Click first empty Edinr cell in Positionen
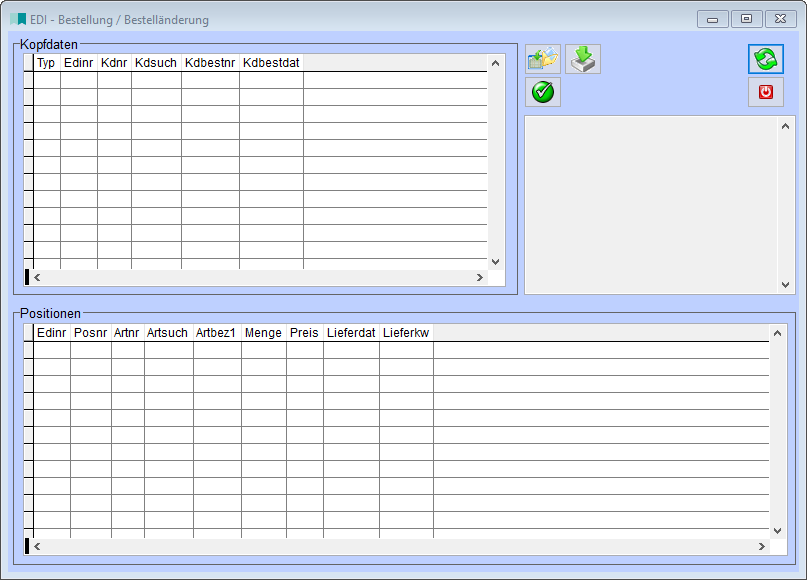This screenshot has height=580, width=807. (52, 350)
